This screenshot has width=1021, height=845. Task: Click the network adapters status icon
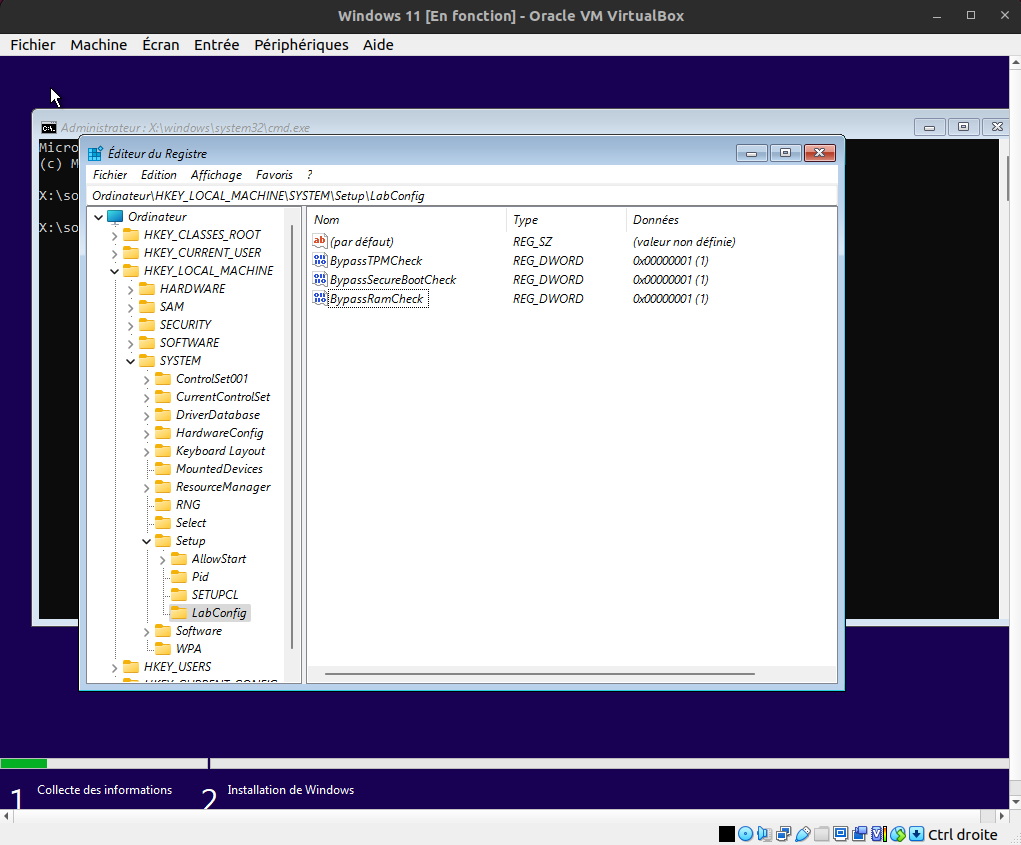click(782, 833)
